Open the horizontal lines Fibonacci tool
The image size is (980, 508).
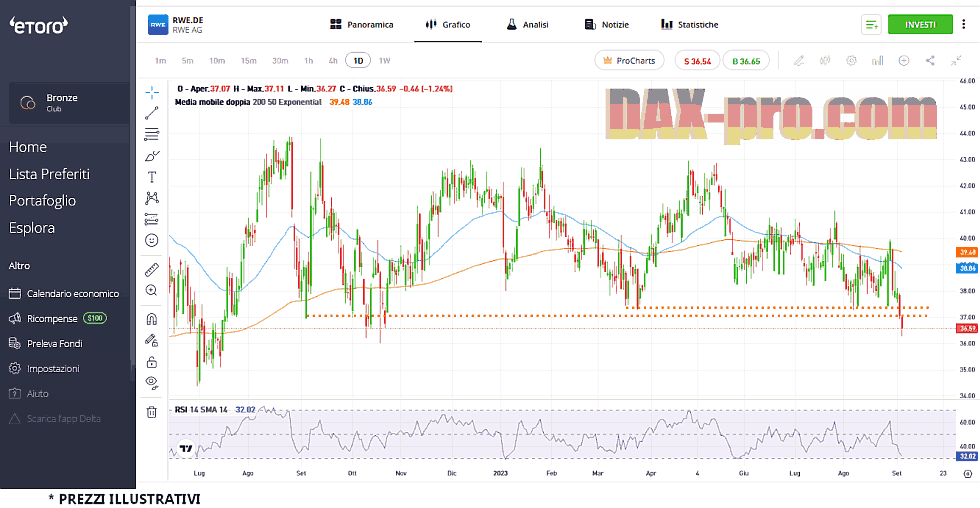tap(152, 134)
